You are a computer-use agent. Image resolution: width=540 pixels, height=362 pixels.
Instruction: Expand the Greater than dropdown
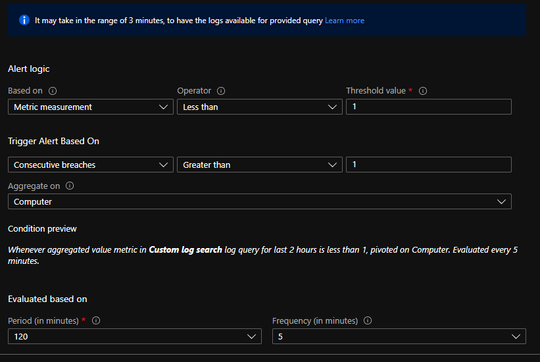click(260, 165)
